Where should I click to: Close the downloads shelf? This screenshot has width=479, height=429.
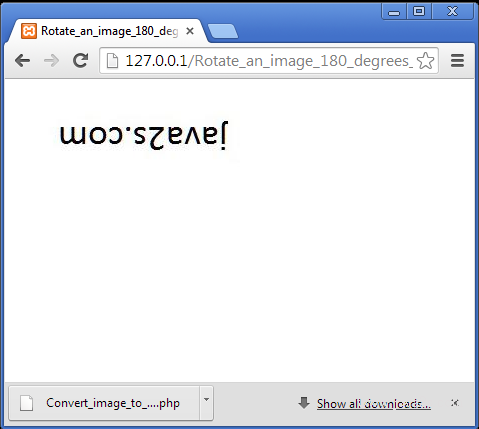tap(455, 403)
